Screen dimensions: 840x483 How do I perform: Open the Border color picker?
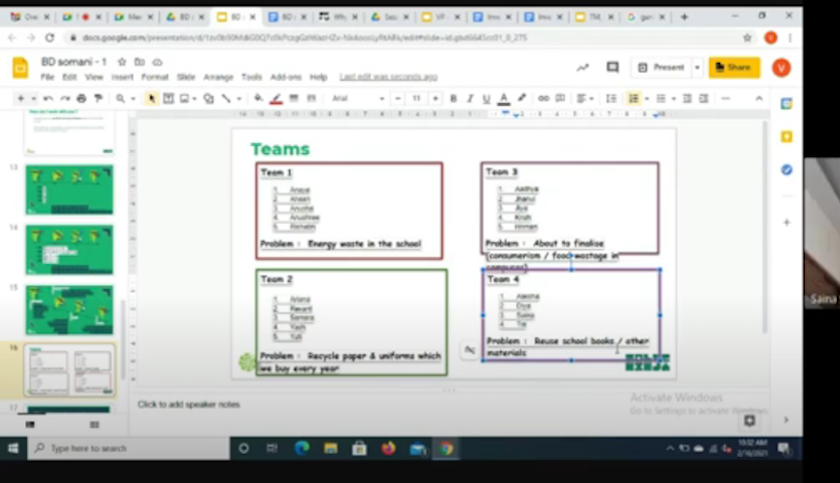pyautogui.click(x=276, y=99)
